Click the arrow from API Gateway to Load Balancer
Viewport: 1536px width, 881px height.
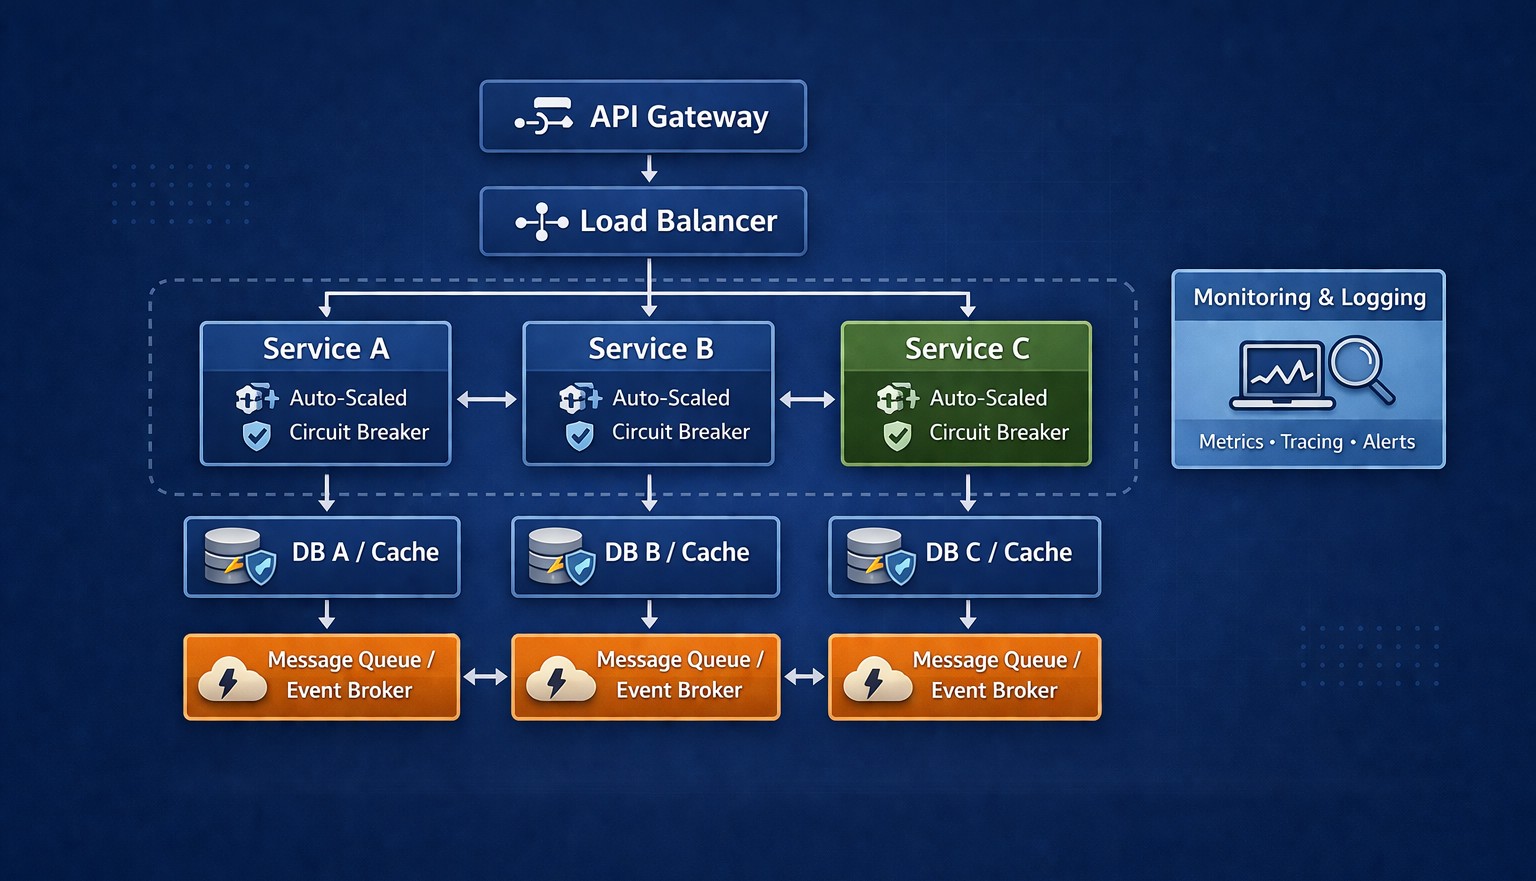tap(649, 168)
